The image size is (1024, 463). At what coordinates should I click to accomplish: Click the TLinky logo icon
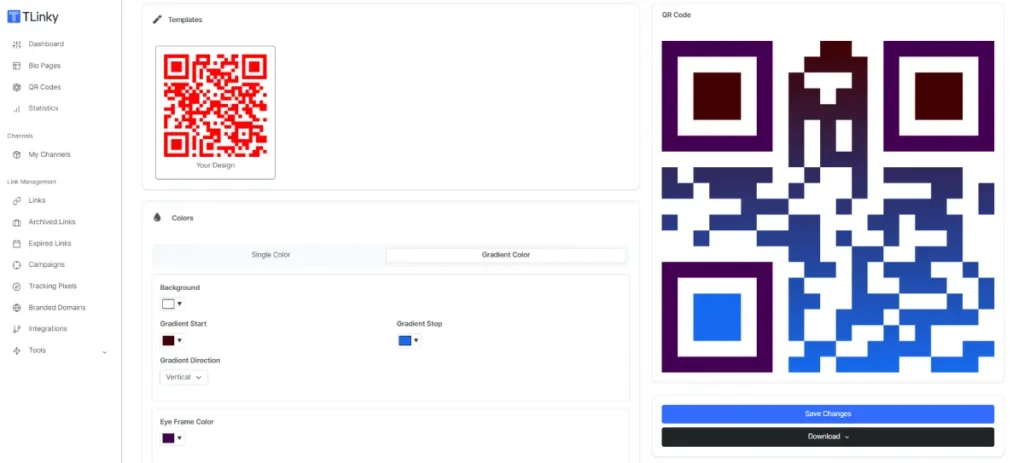14,17
